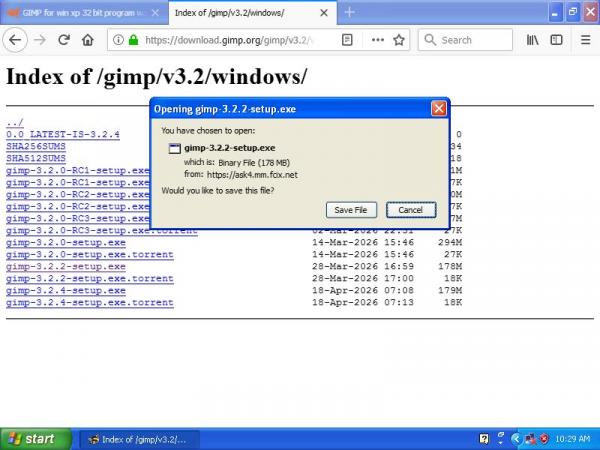Click the red shield security tray icon

click(x=543, y=439)
